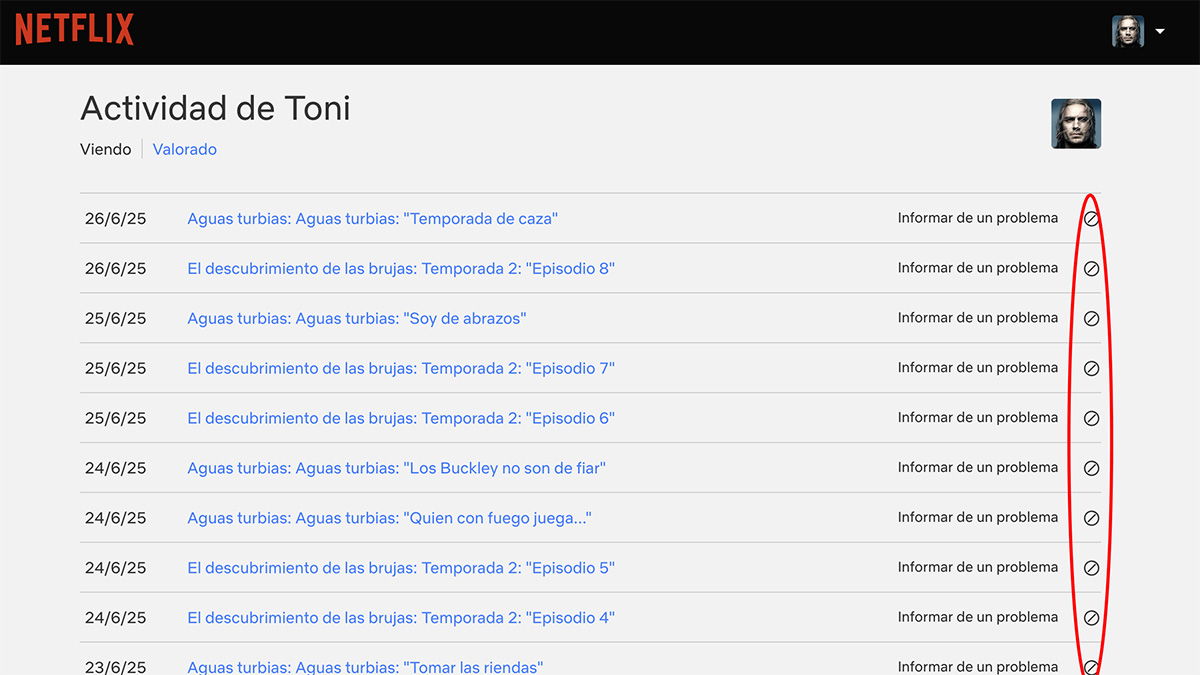Report a problem for "Quien con fuego juega..."
Viewport: 1200px width, 675px height.
(978, 517)
